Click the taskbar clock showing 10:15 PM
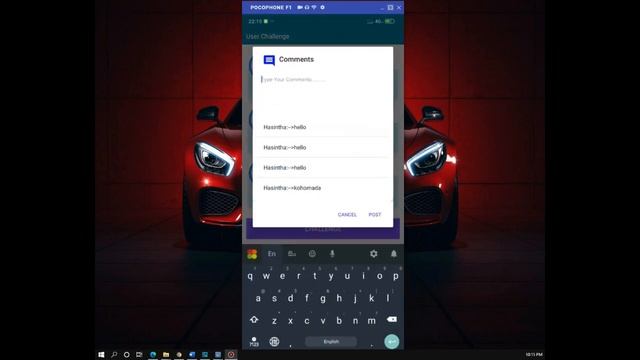The width and height of the screenshot is (640, 360). click(x=534, y=354)
